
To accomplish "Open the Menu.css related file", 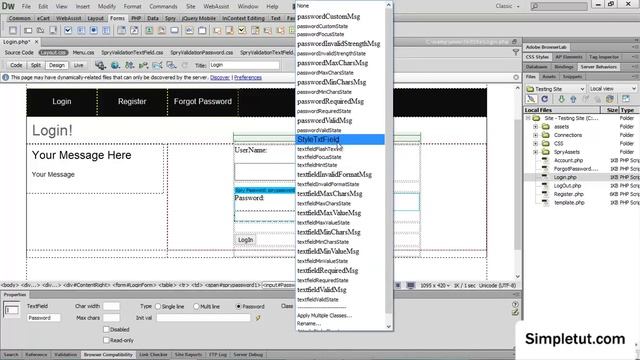I will [x=83, y=52].
